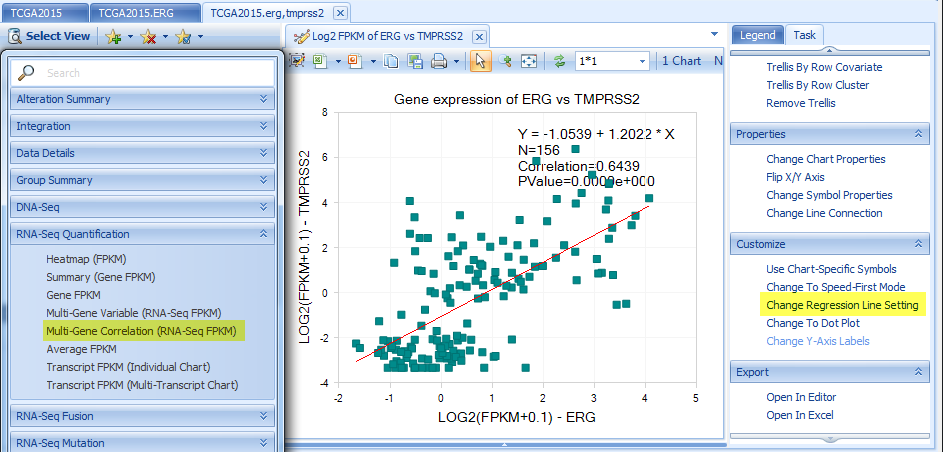Expand the Alteration Summary section
The height and width of the screenshot is (452, 943).
(x=263, y=99)
